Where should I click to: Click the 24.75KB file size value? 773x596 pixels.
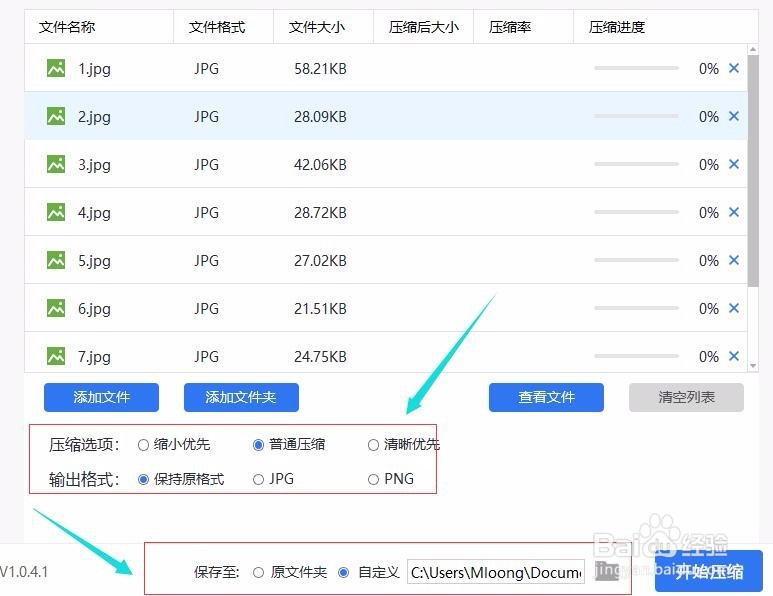point(320,356)
